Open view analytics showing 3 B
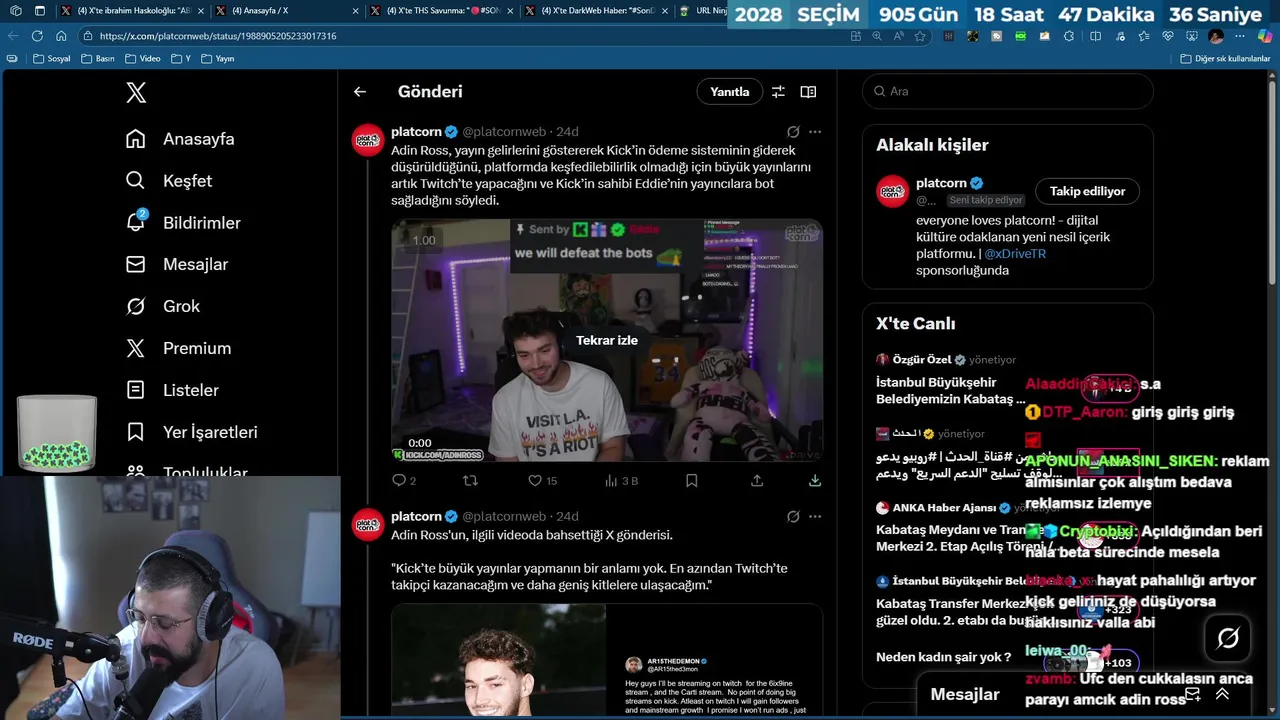 tap(621, 481)
